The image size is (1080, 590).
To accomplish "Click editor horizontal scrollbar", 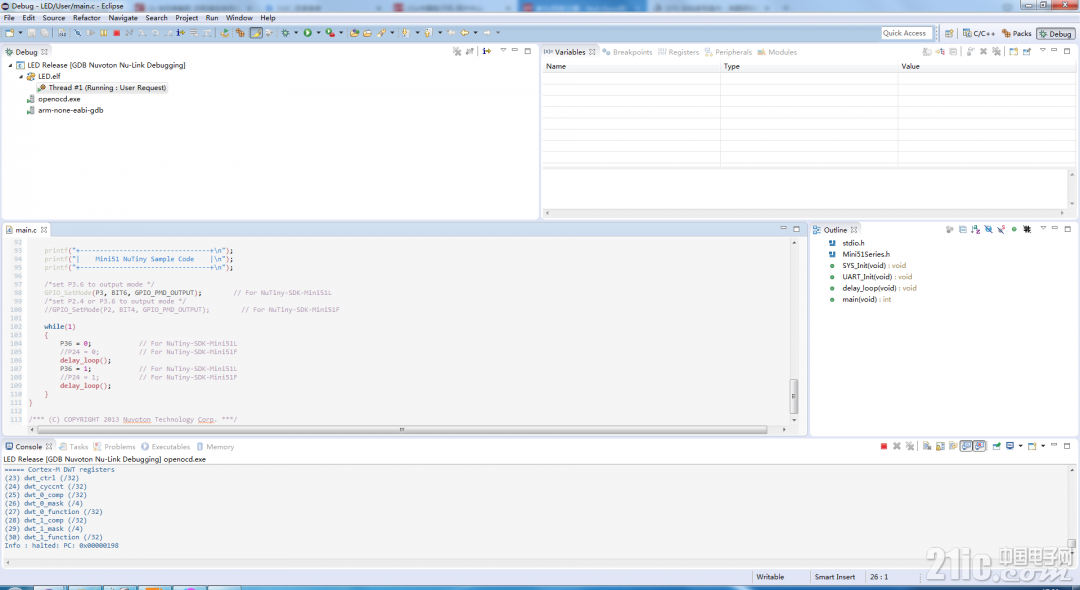I will click(402, 429).
